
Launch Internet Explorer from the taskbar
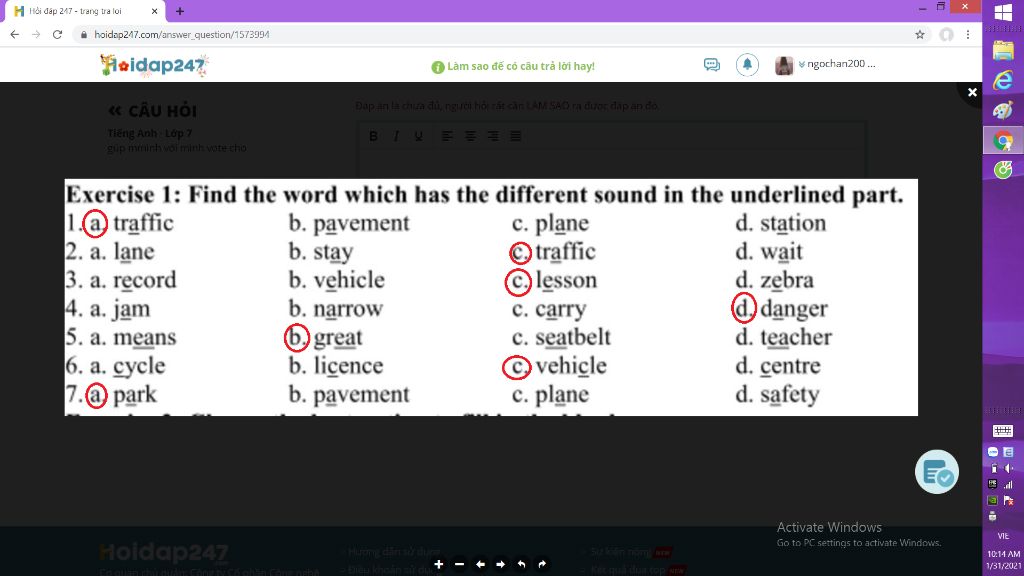[x=1003, y=80]
